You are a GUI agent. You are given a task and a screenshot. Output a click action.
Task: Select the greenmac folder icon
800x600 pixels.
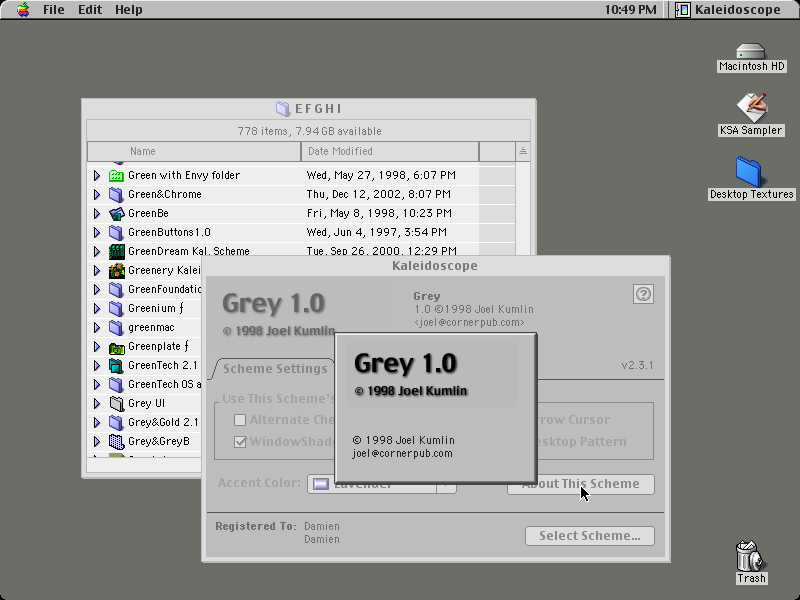[x=116, y=328]
